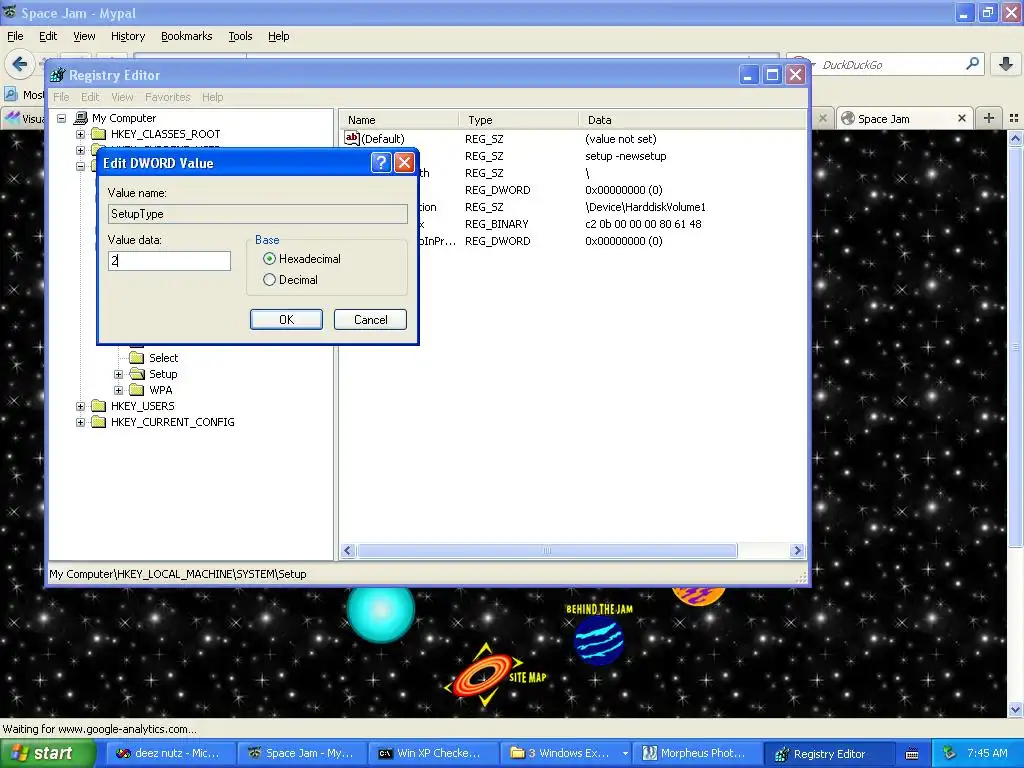The height and width of the screenshot is (768, 1024).
Task: Open Mypal History menu
Action: (127, 36)
